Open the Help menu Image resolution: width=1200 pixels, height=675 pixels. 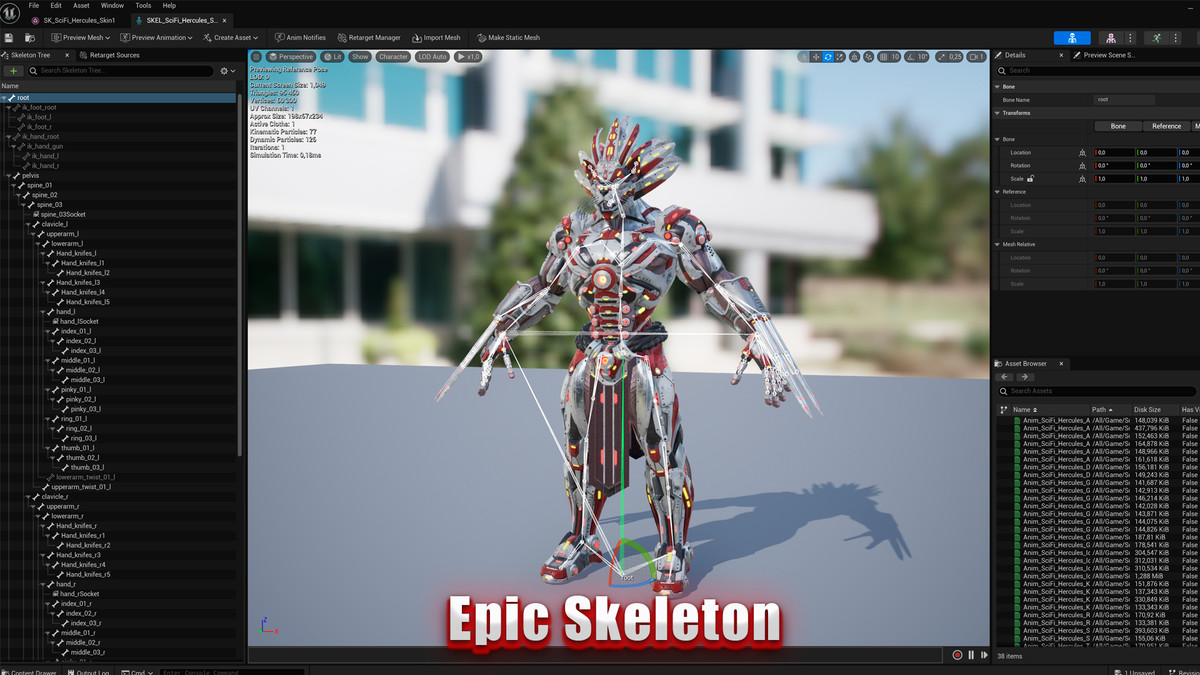[169, 6]
